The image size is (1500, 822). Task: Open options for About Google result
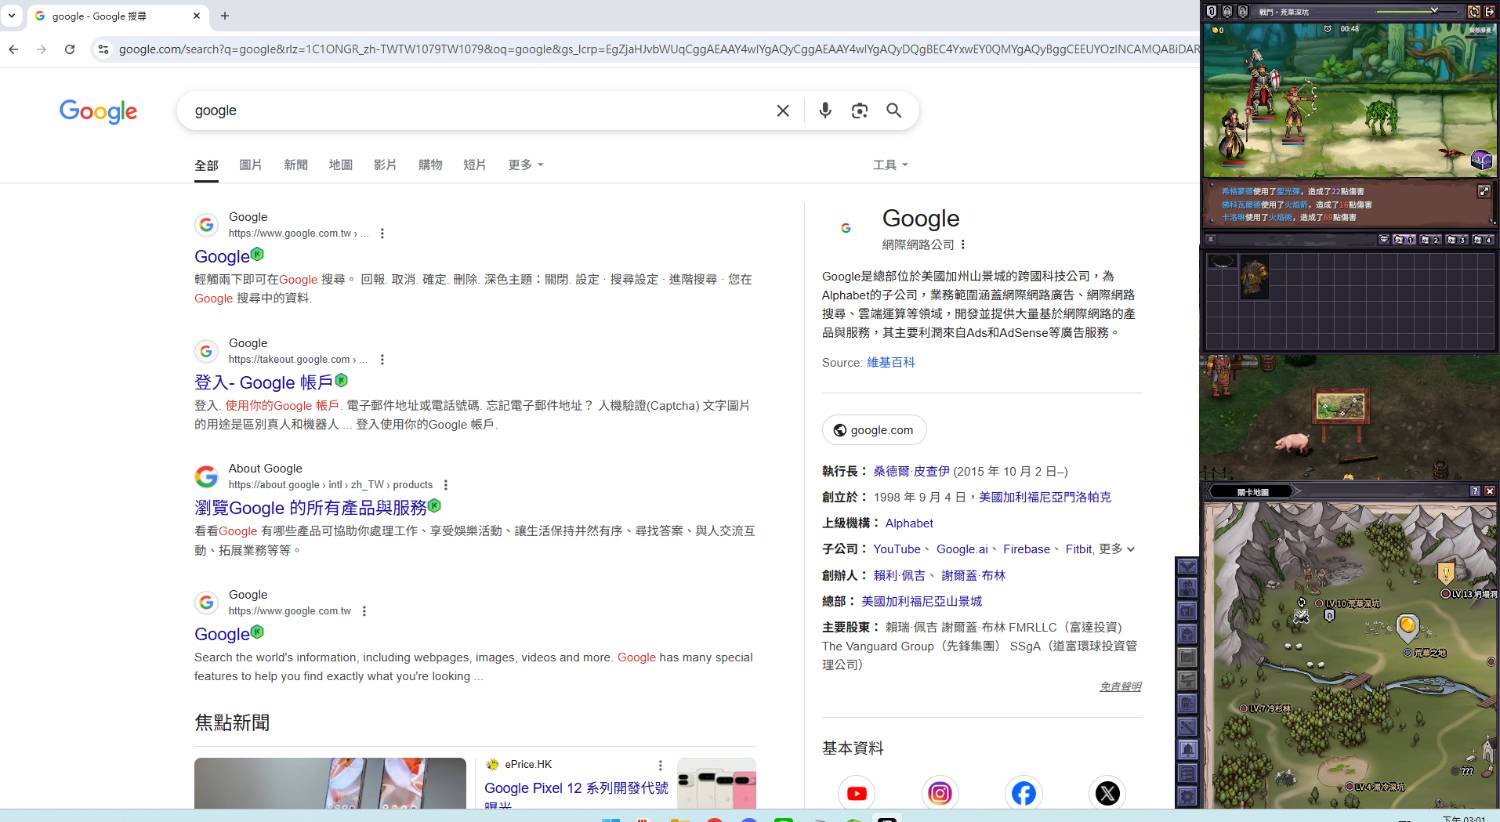pos(446,485)
